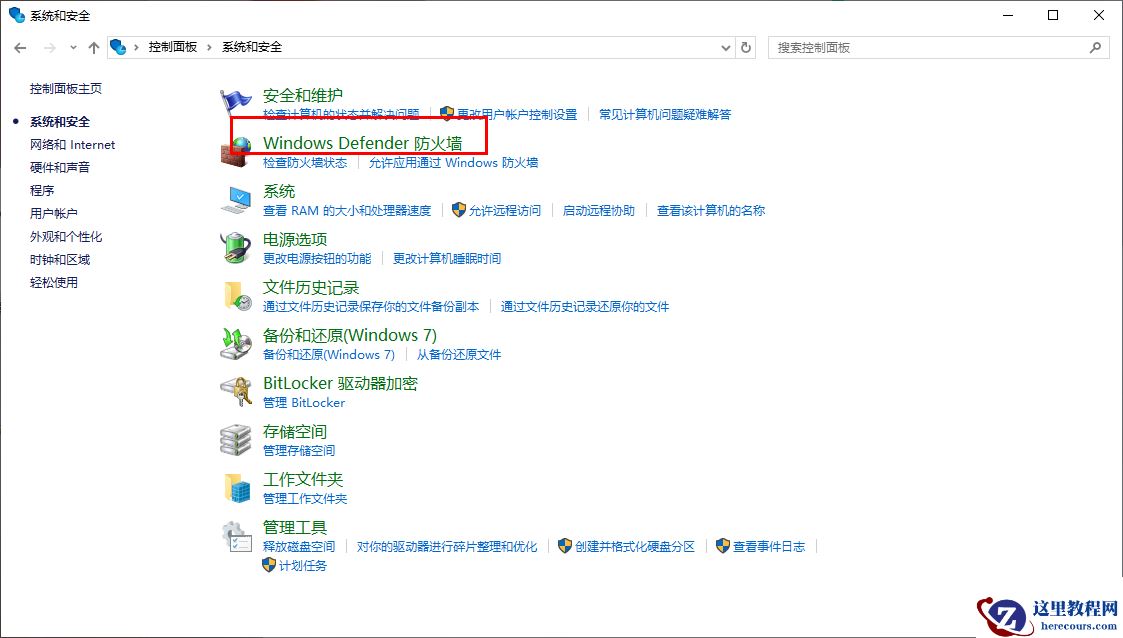Click the 安全和维护 flag icon
Viewport: 1123px width, 638px height.
coord(237,98)
